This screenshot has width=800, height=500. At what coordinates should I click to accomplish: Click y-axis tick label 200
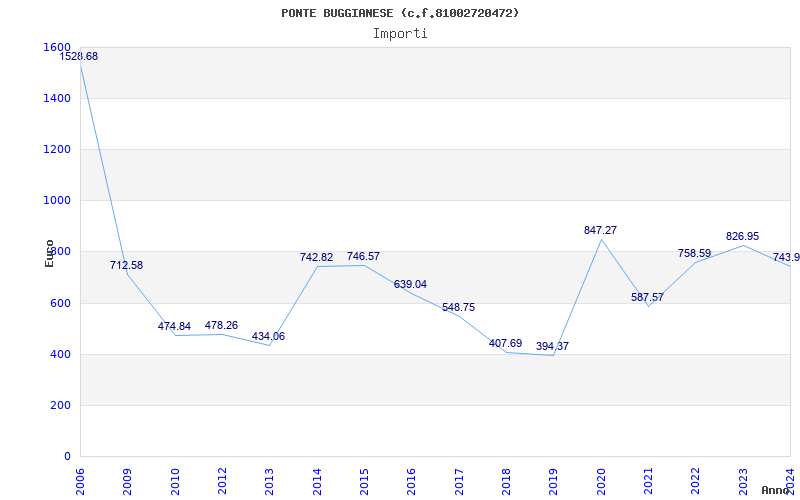(61, 406)
